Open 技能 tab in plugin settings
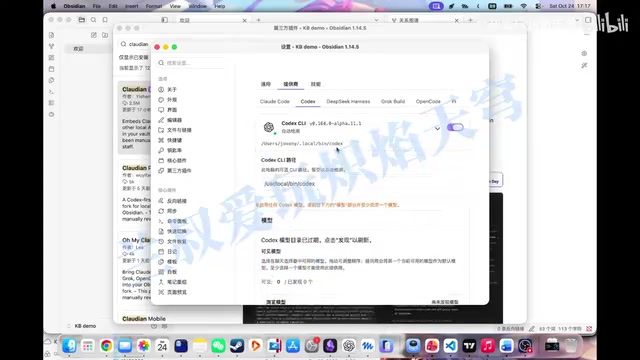This screenshot has width=640, height=360. (316, 84)
